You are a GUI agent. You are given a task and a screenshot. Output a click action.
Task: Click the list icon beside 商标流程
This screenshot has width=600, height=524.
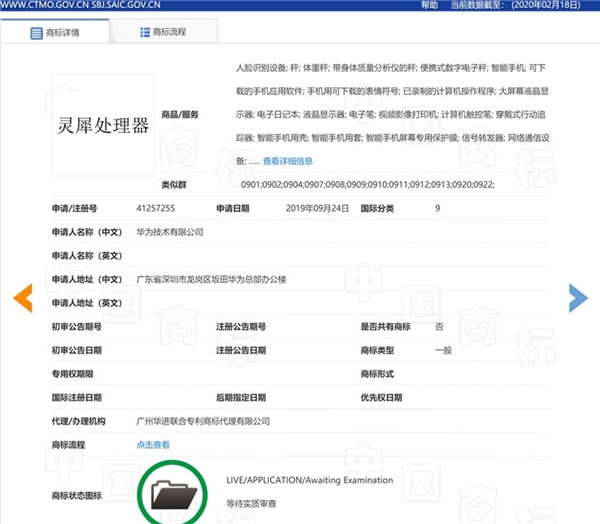(145, 33)
